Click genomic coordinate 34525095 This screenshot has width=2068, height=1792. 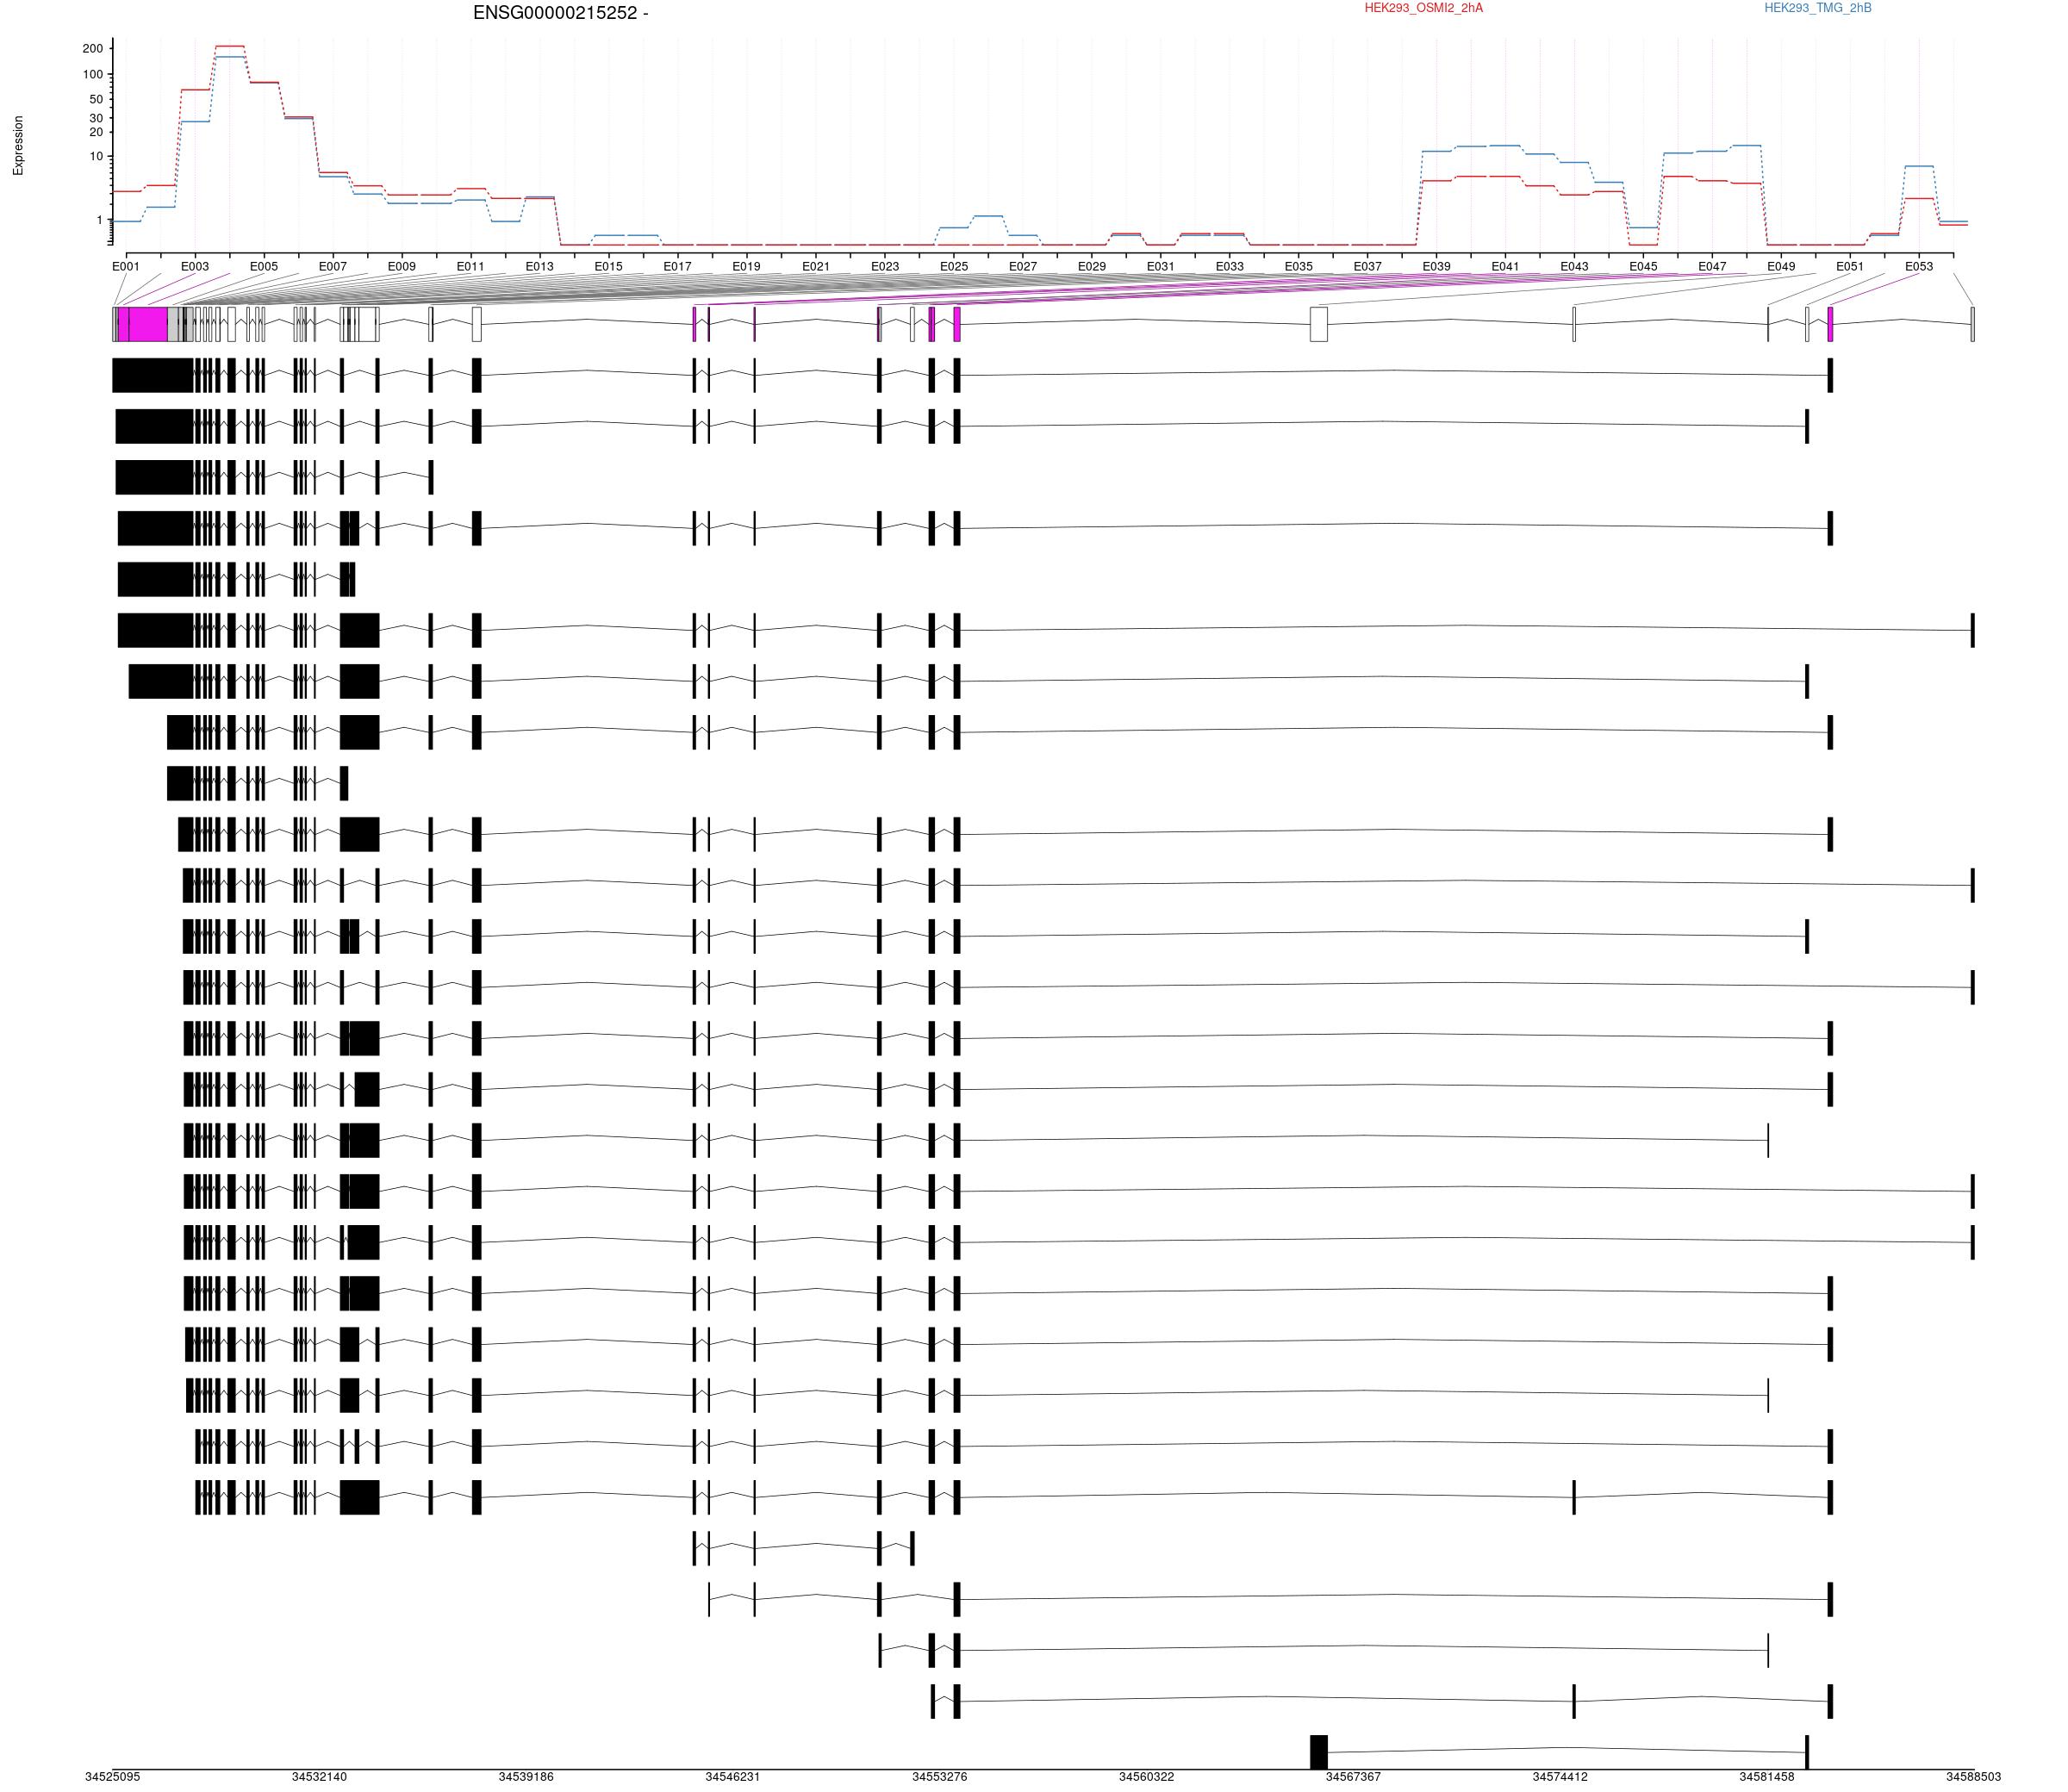tap(113, 1777)
